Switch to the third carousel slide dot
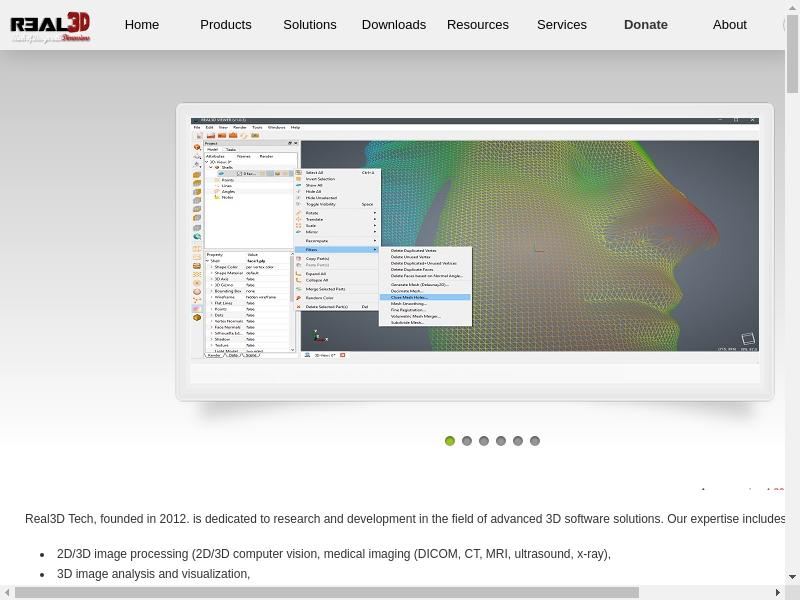 [x=484, y=441]
